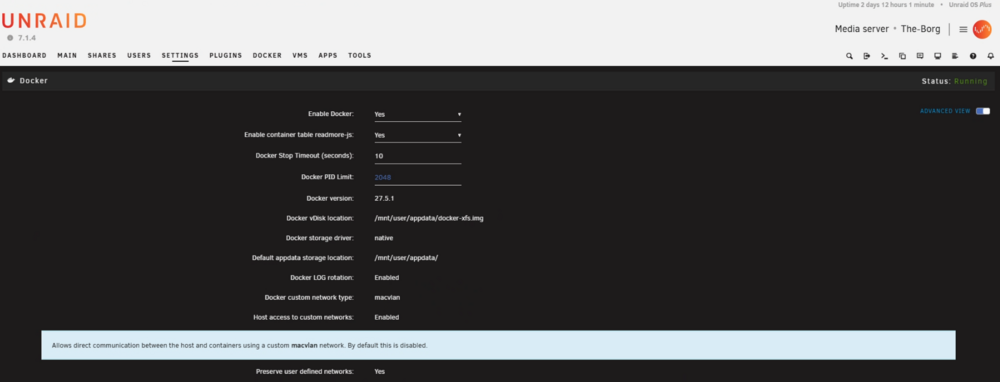Open the file manager icon

902,56
